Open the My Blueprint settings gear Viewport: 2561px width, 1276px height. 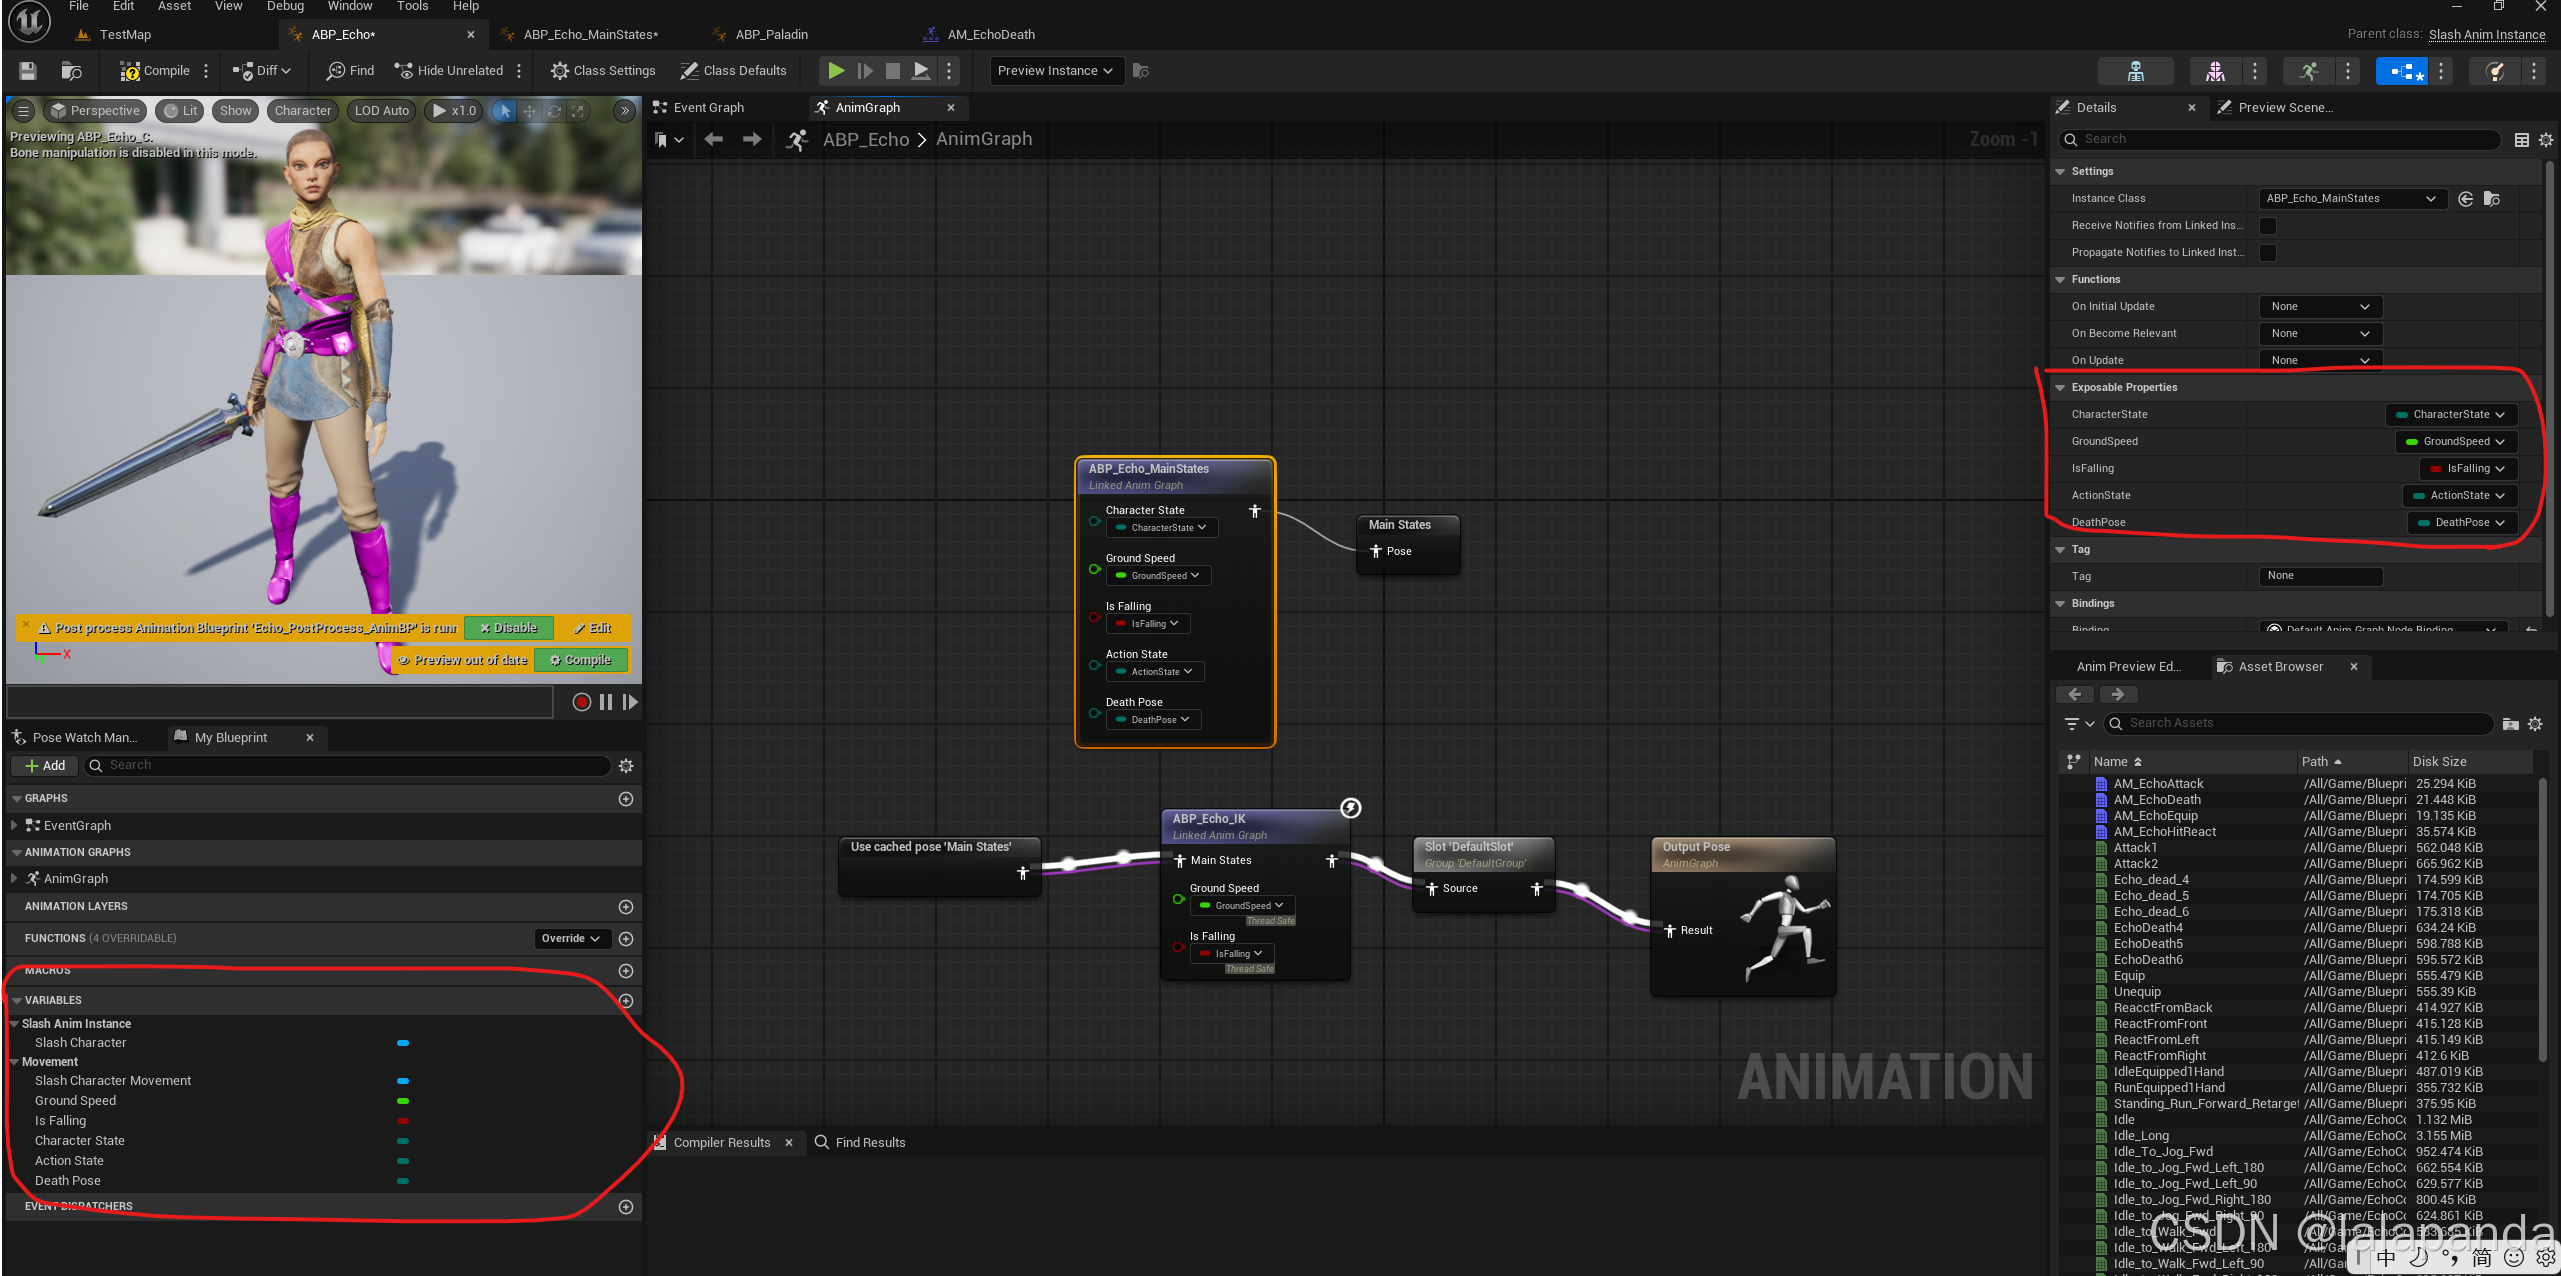(626, 766)
